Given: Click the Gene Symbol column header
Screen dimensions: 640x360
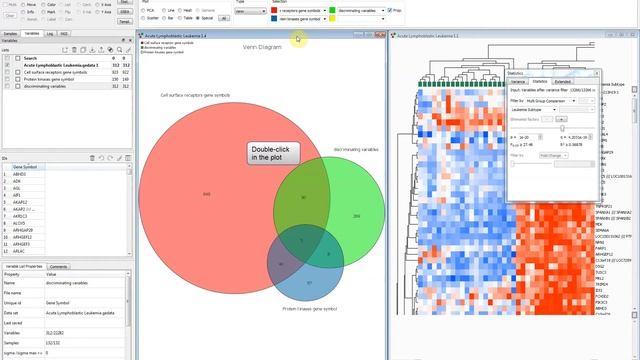Looking at the screenshot, I should click(x=27, y=167).
